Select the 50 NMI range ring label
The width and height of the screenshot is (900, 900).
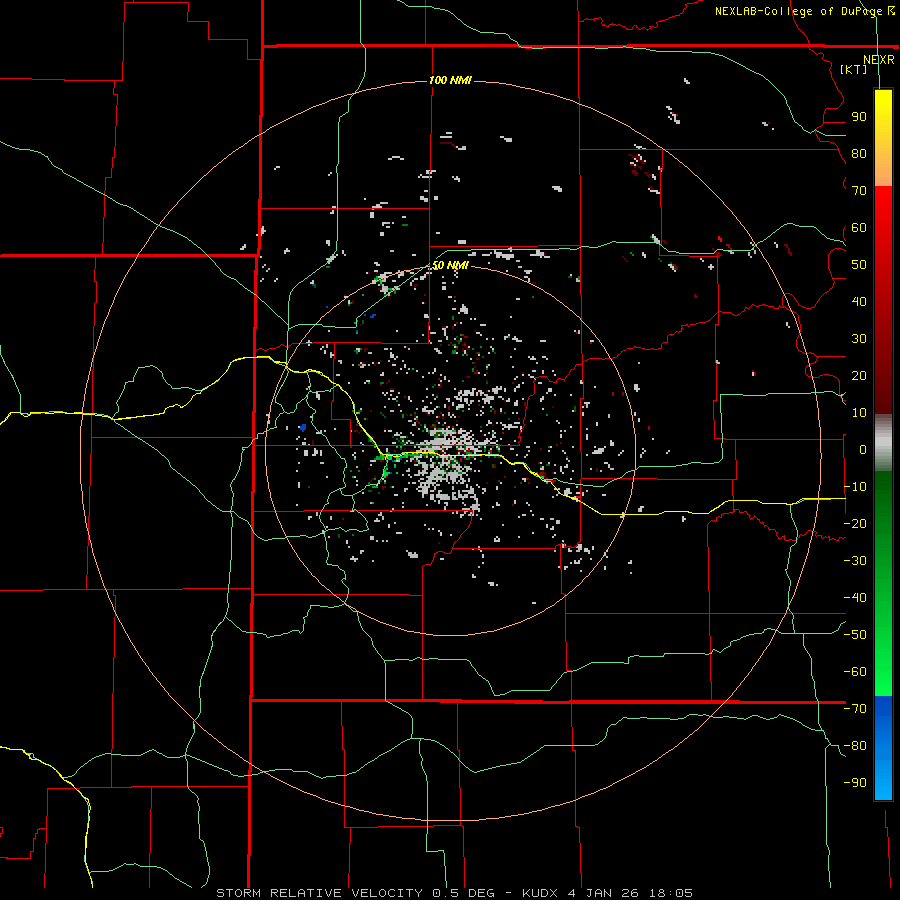tap(450, 265)
